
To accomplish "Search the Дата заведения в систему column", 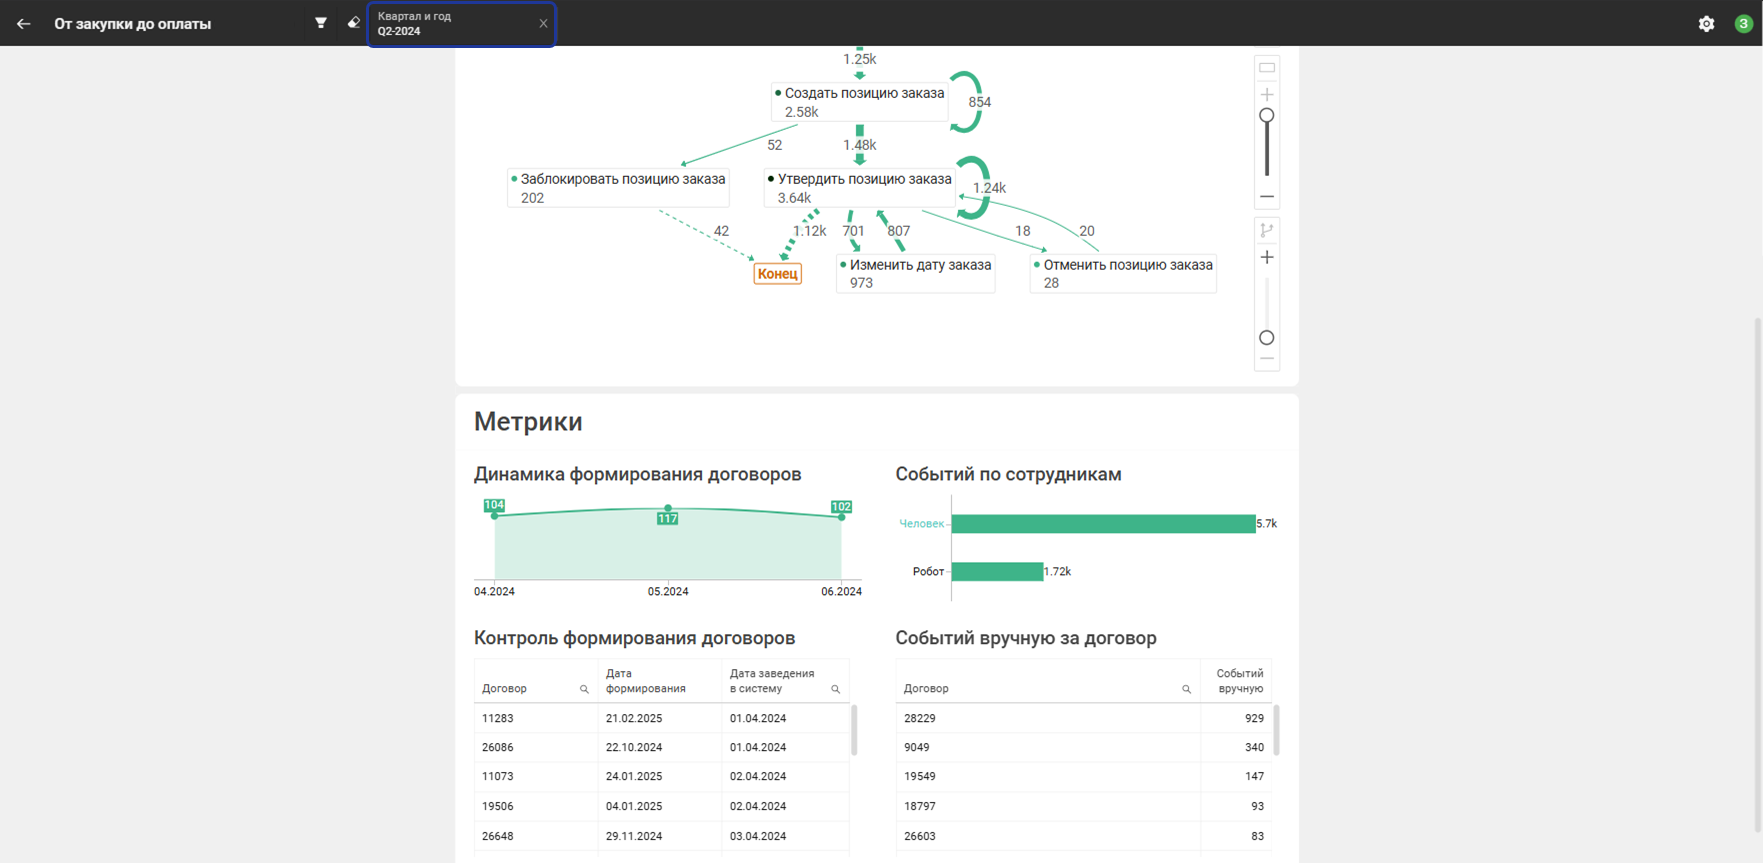I will click(835, 689).
